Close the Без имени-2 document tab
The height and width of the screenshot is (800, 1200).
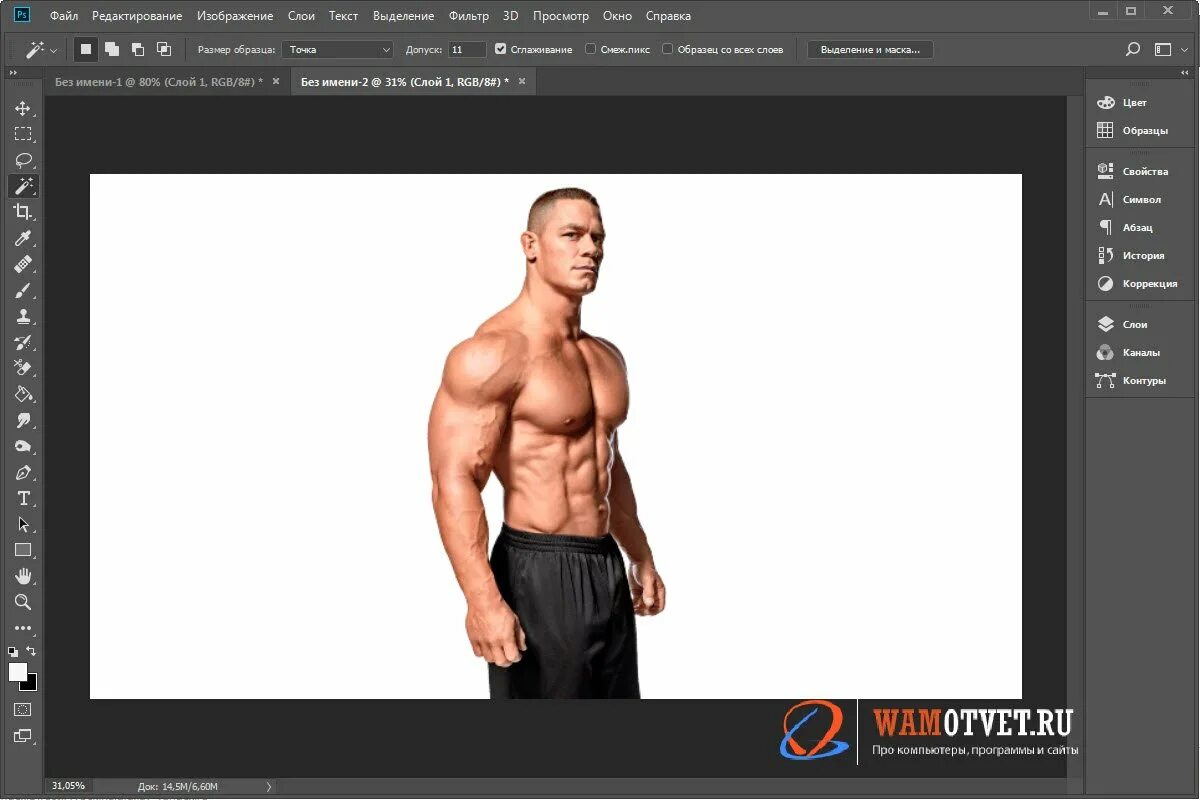point(521,81)
